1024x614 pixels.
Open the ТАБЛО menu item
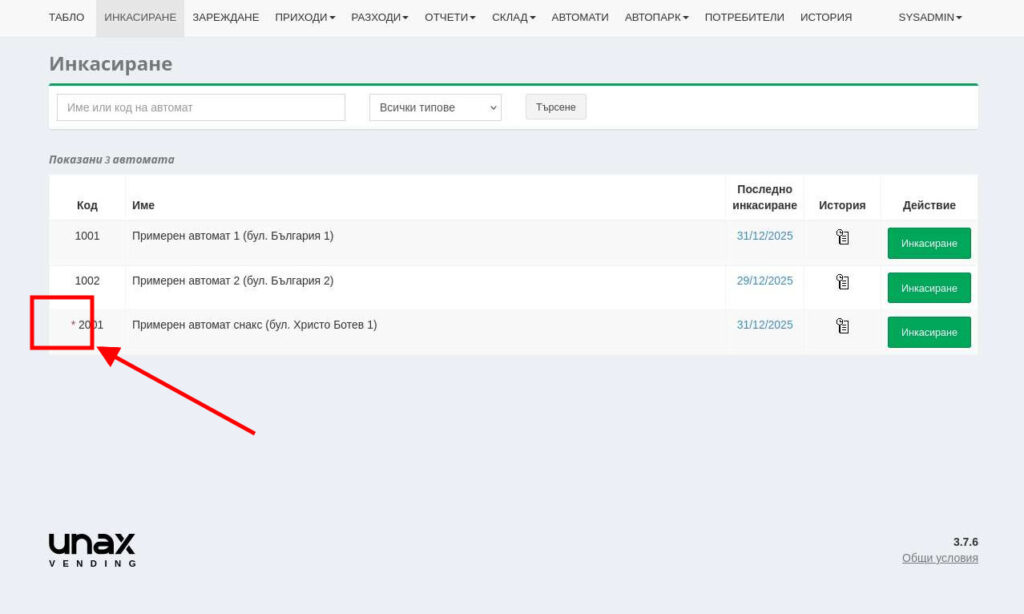67,18
